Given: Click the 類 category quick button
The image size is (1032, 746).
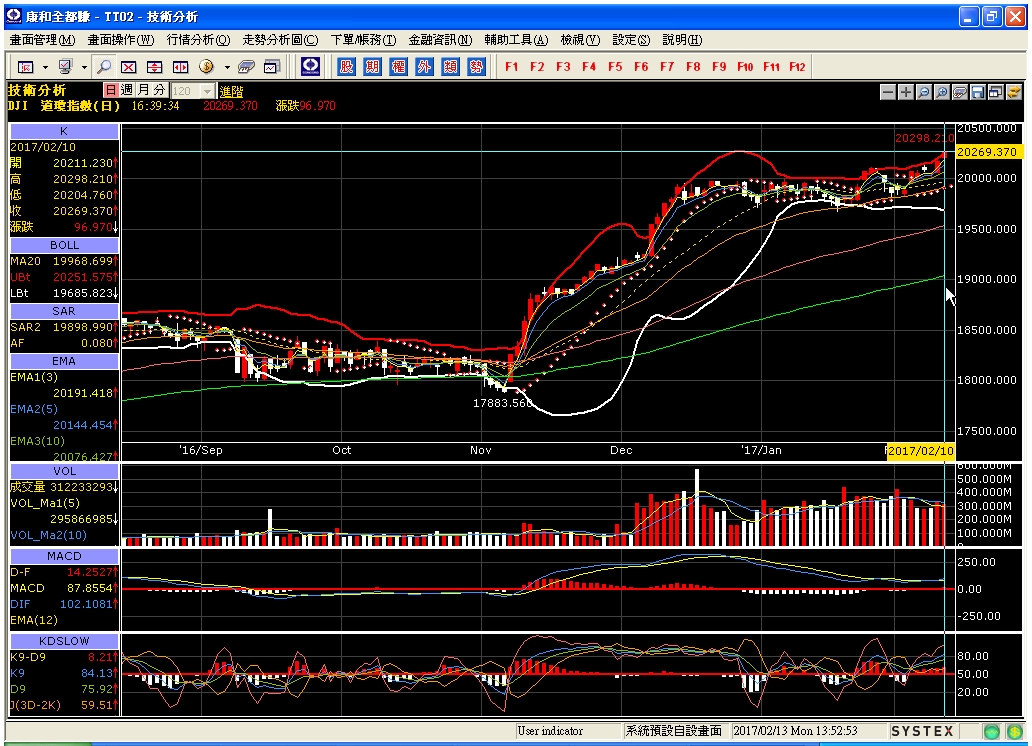Looking at the screenshot, I should point(450,67).
